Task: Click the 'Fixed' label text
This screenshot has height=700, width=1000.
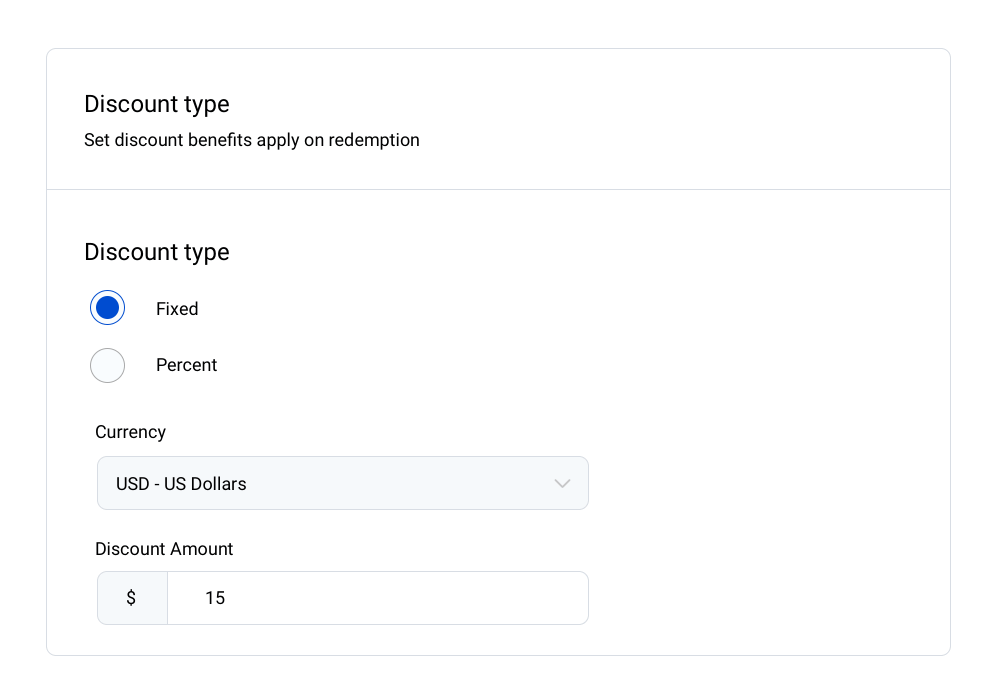Action: 177,309
